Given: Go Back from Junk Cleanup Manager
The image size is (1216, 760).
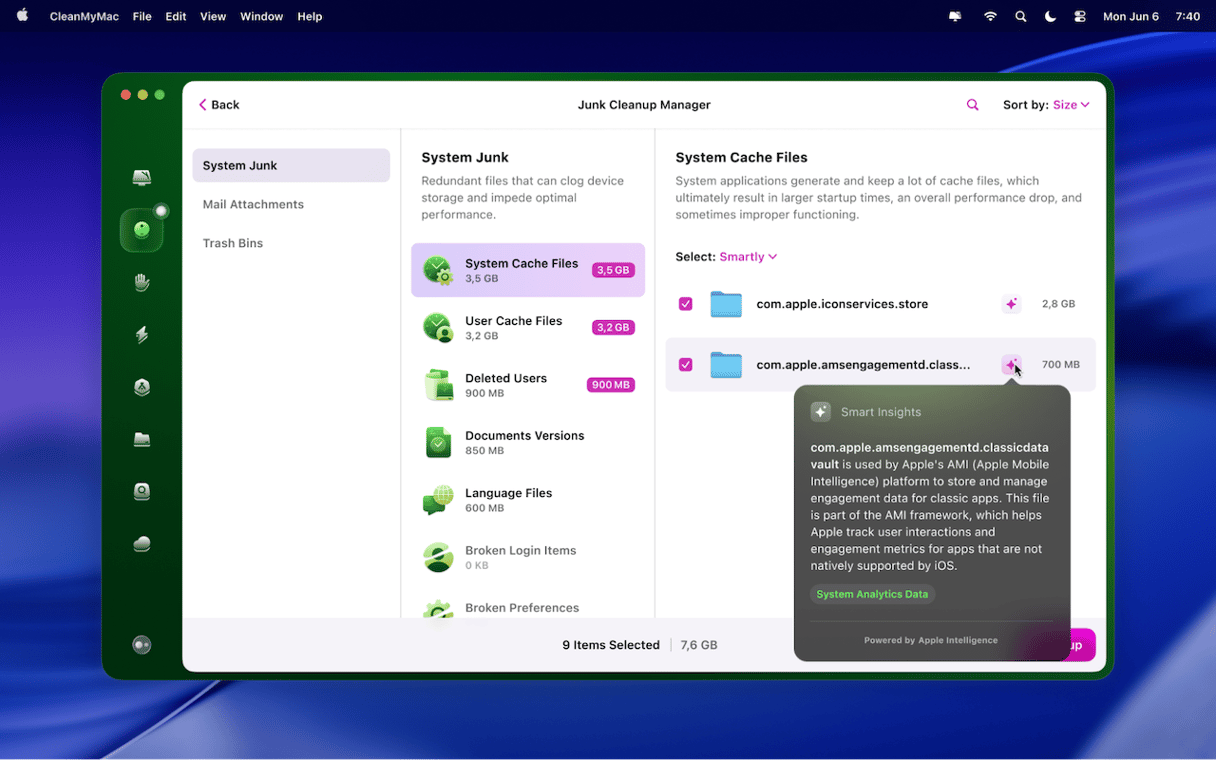Looking at the screenshot, I should tap(219, 105).
